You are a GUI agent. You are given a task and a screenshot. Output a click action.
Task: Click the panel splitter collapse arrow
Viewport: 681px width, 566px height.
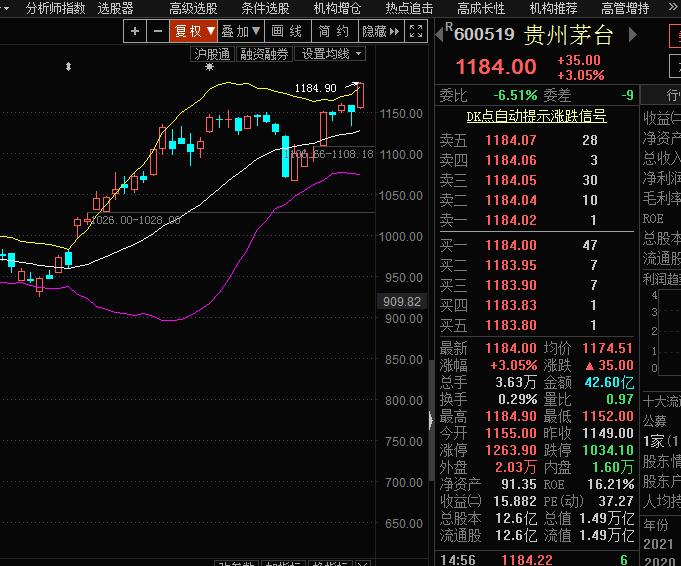(x=431, y=420)
